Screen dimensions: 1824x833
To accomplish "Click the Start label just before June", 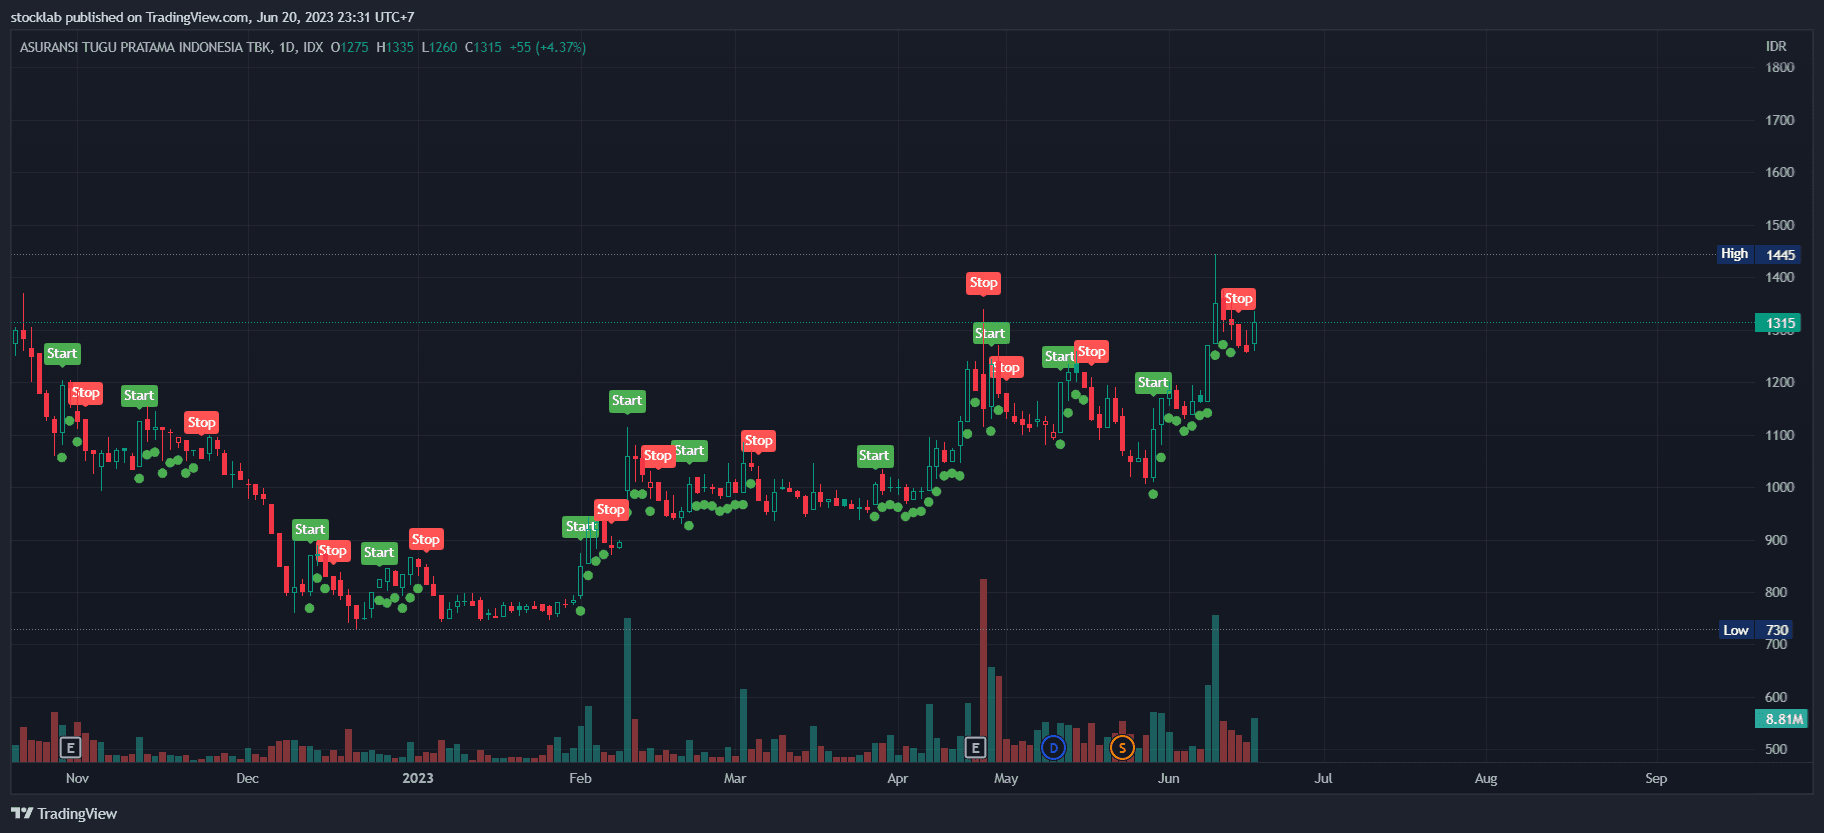I will click(x=1152, y=383).
